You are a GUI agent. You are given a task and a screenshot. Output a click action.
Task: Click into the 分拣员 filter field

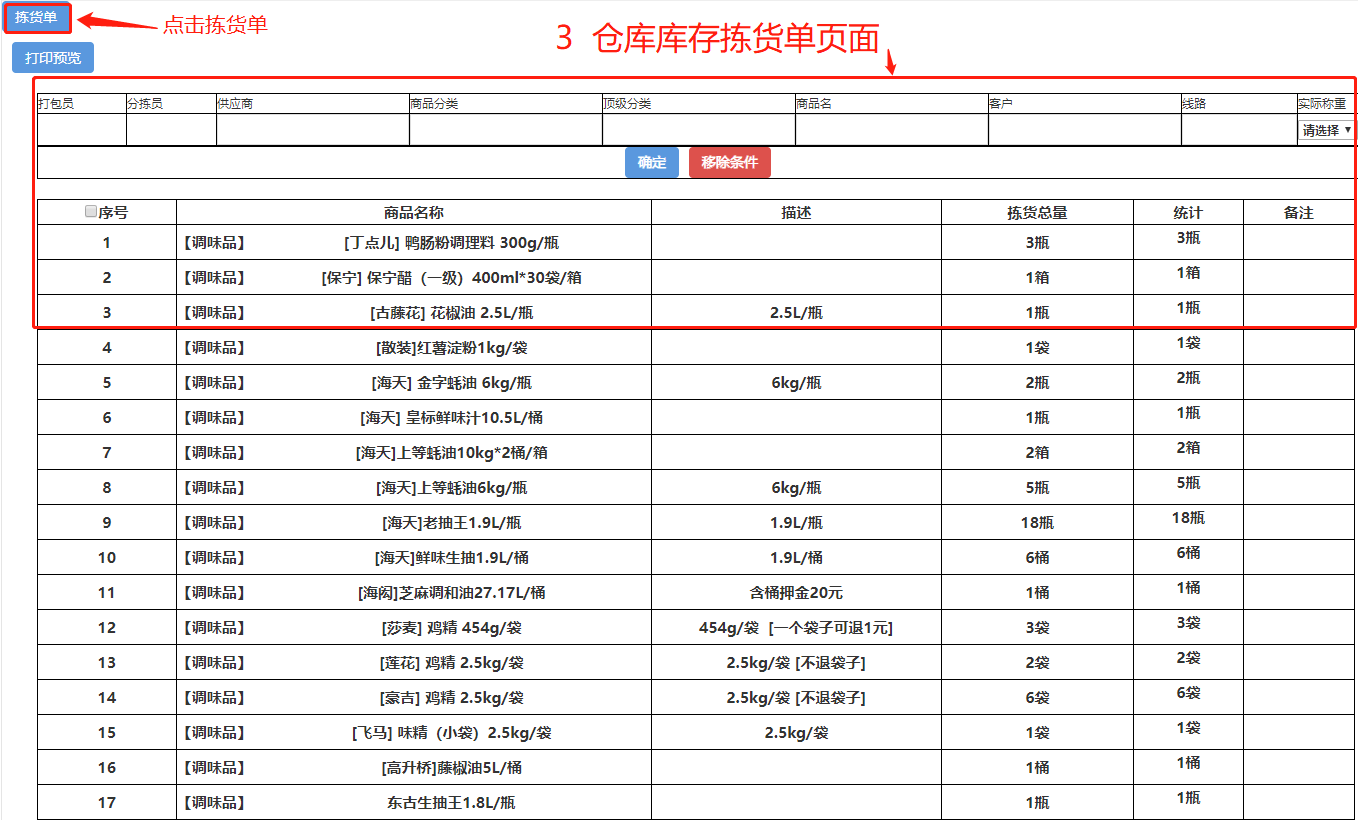[171, 130]
